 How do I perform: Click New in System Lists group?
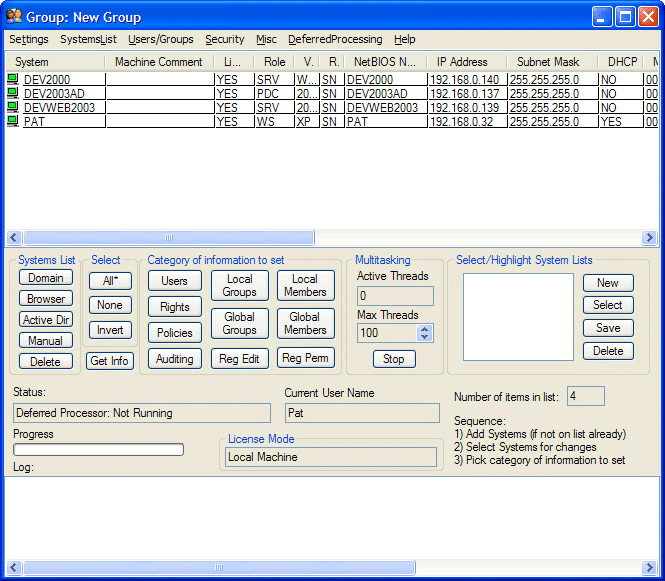[x=608, y=283]
